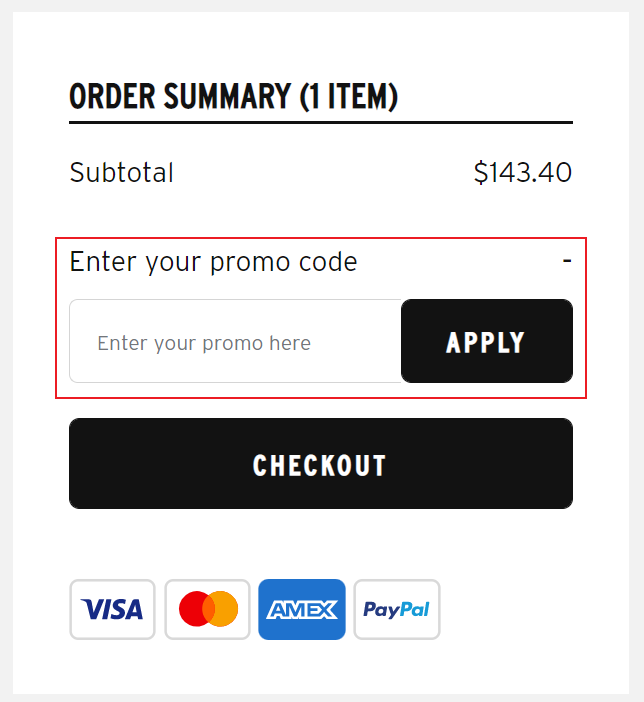Collapse promo code section via minus icon
Viewport: 644px width, 702px height.
click(x=567, y=261)
